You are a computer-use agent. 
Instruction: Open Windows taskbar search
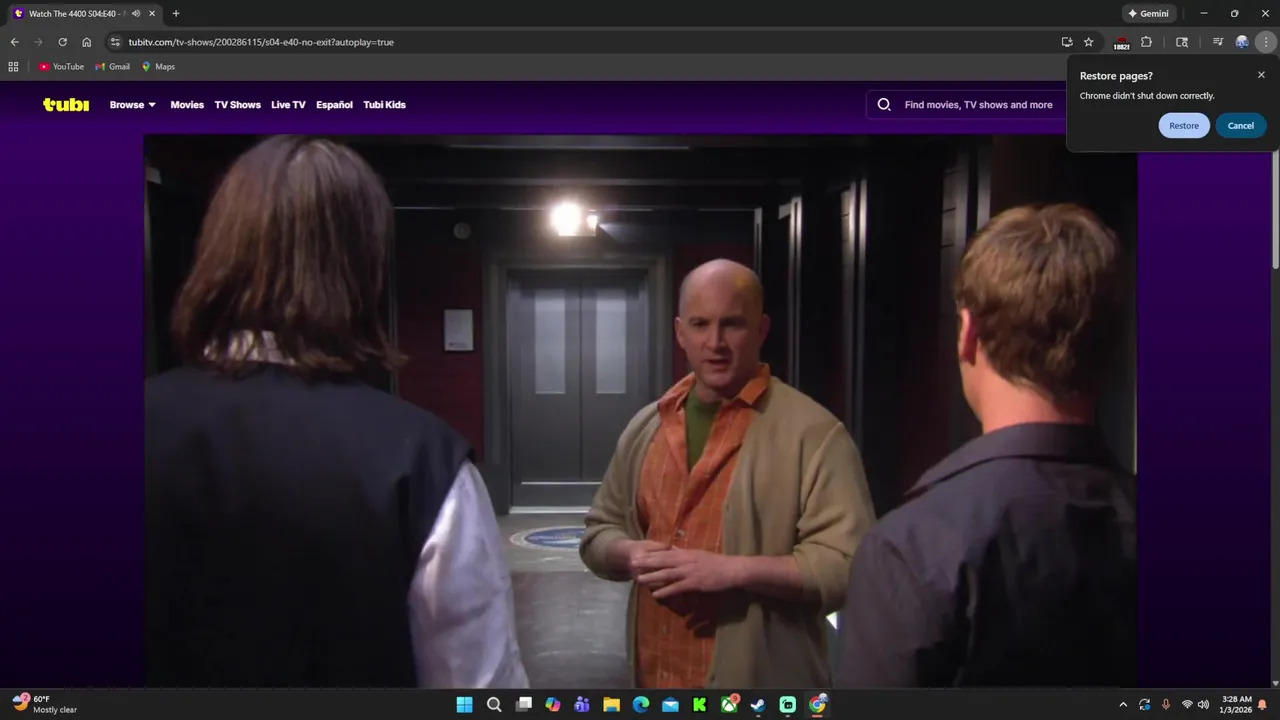pyautogui.click(x=494, y=704)
